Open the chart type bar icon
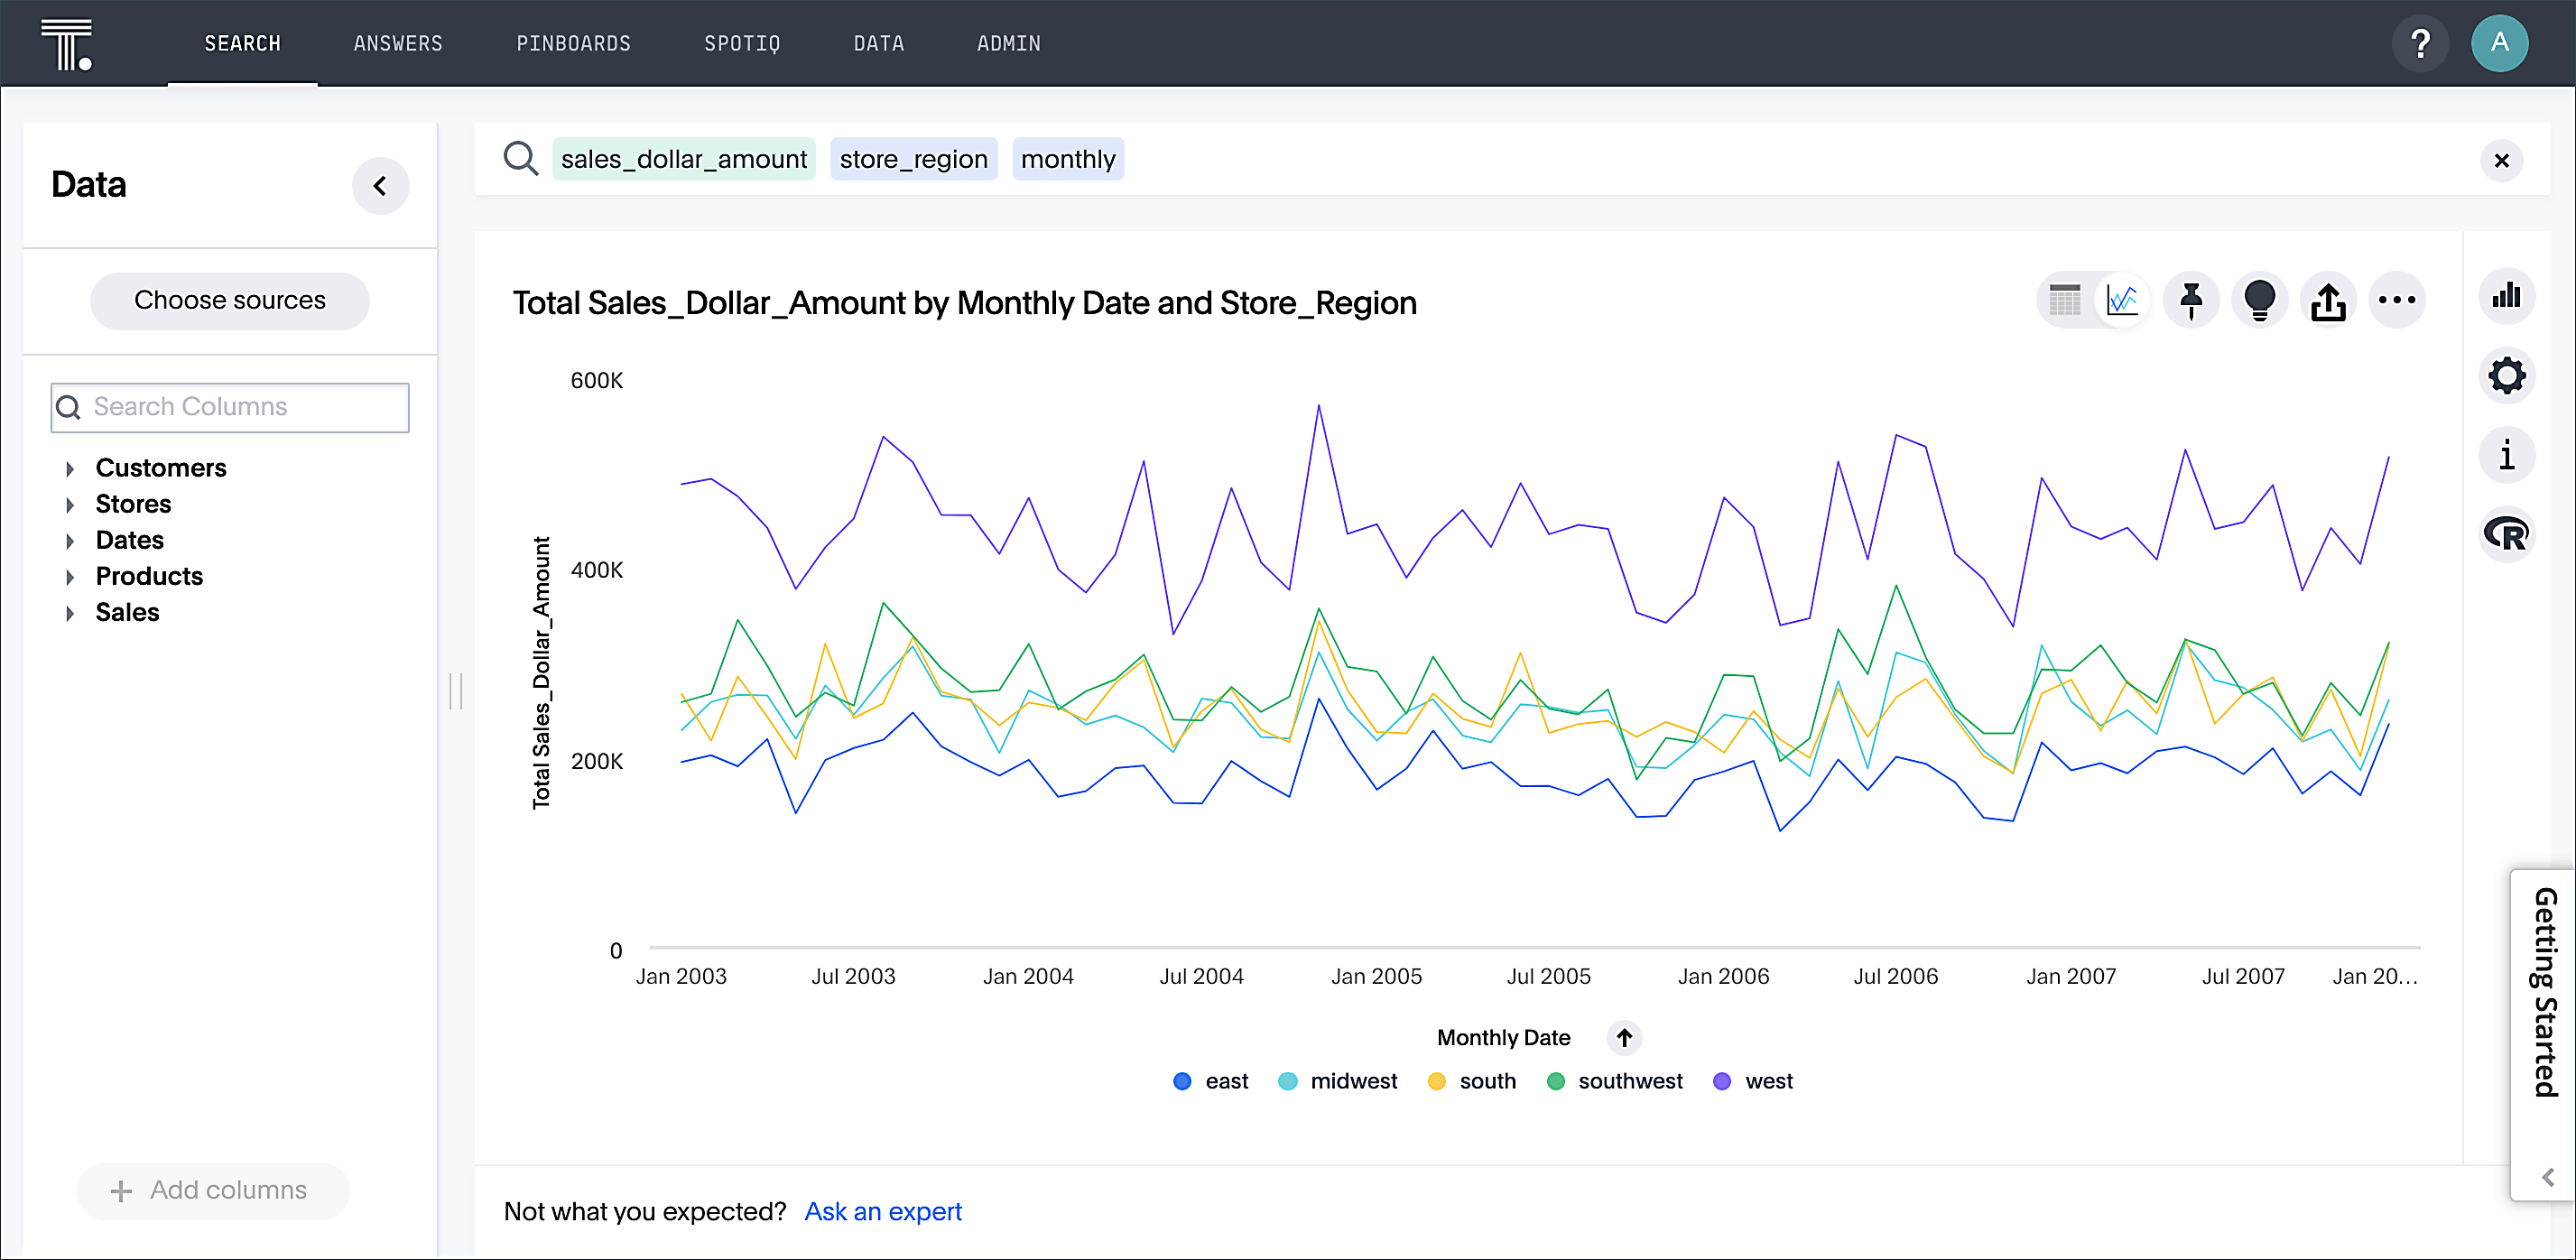 coord(2506,295)
